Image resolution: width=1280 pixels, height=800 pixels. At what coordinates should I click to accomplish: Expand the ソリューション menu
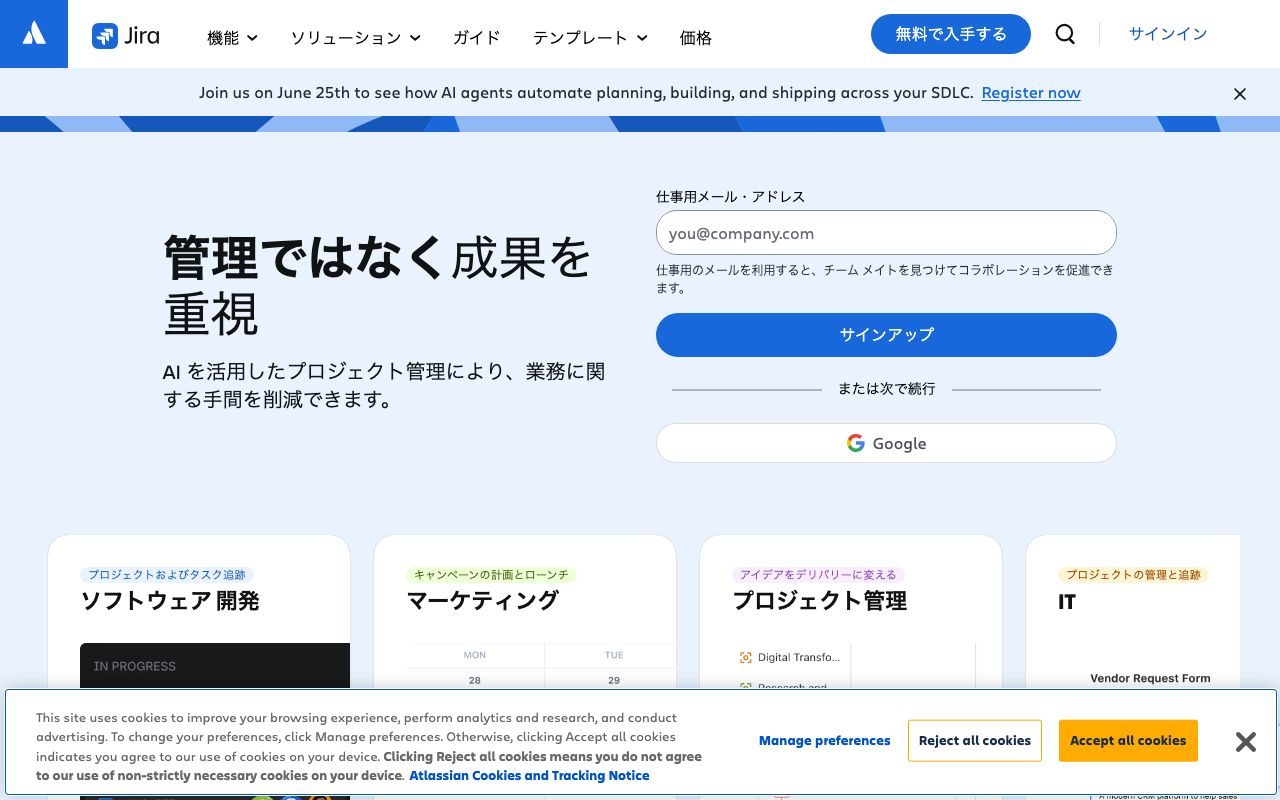355,38
